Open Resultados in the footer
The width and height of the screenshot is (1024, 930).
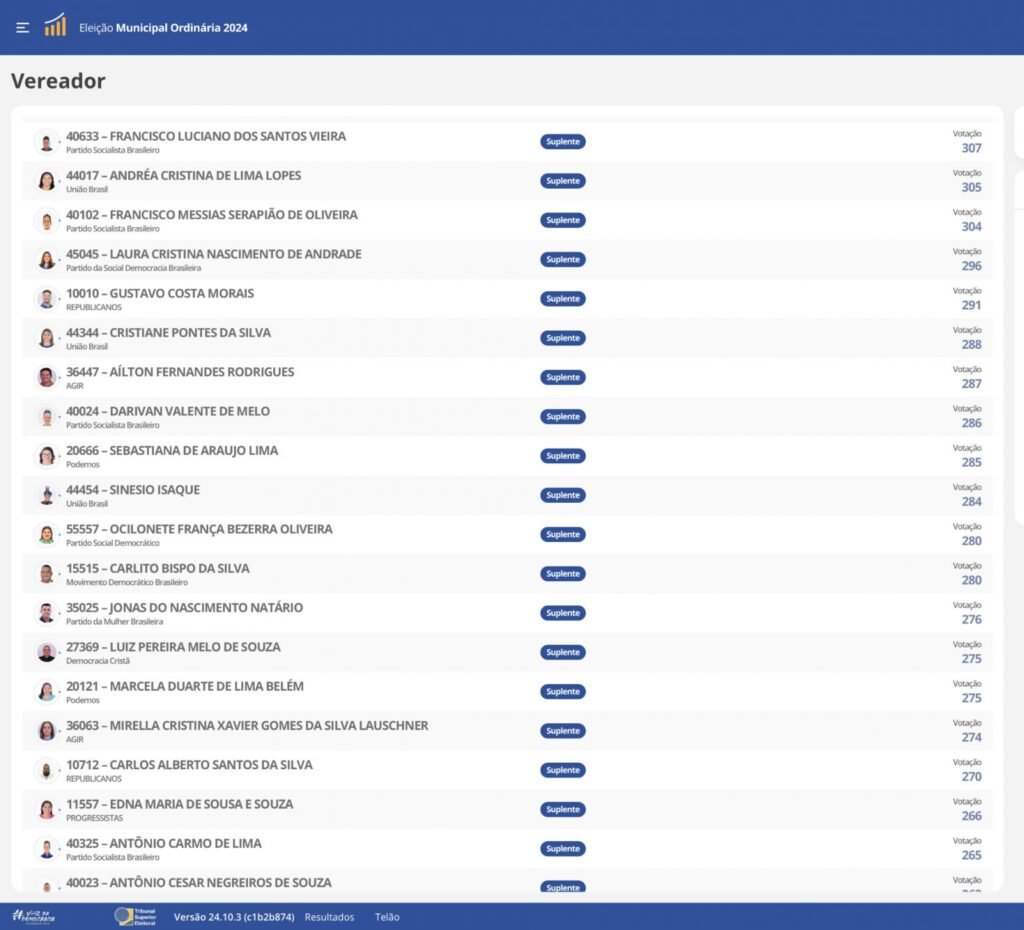[x=329, y=917]
